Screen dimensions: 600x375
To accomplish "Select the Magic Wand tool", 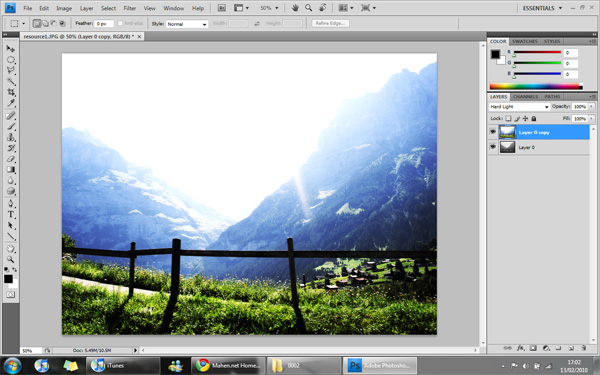I will (11, 81).
